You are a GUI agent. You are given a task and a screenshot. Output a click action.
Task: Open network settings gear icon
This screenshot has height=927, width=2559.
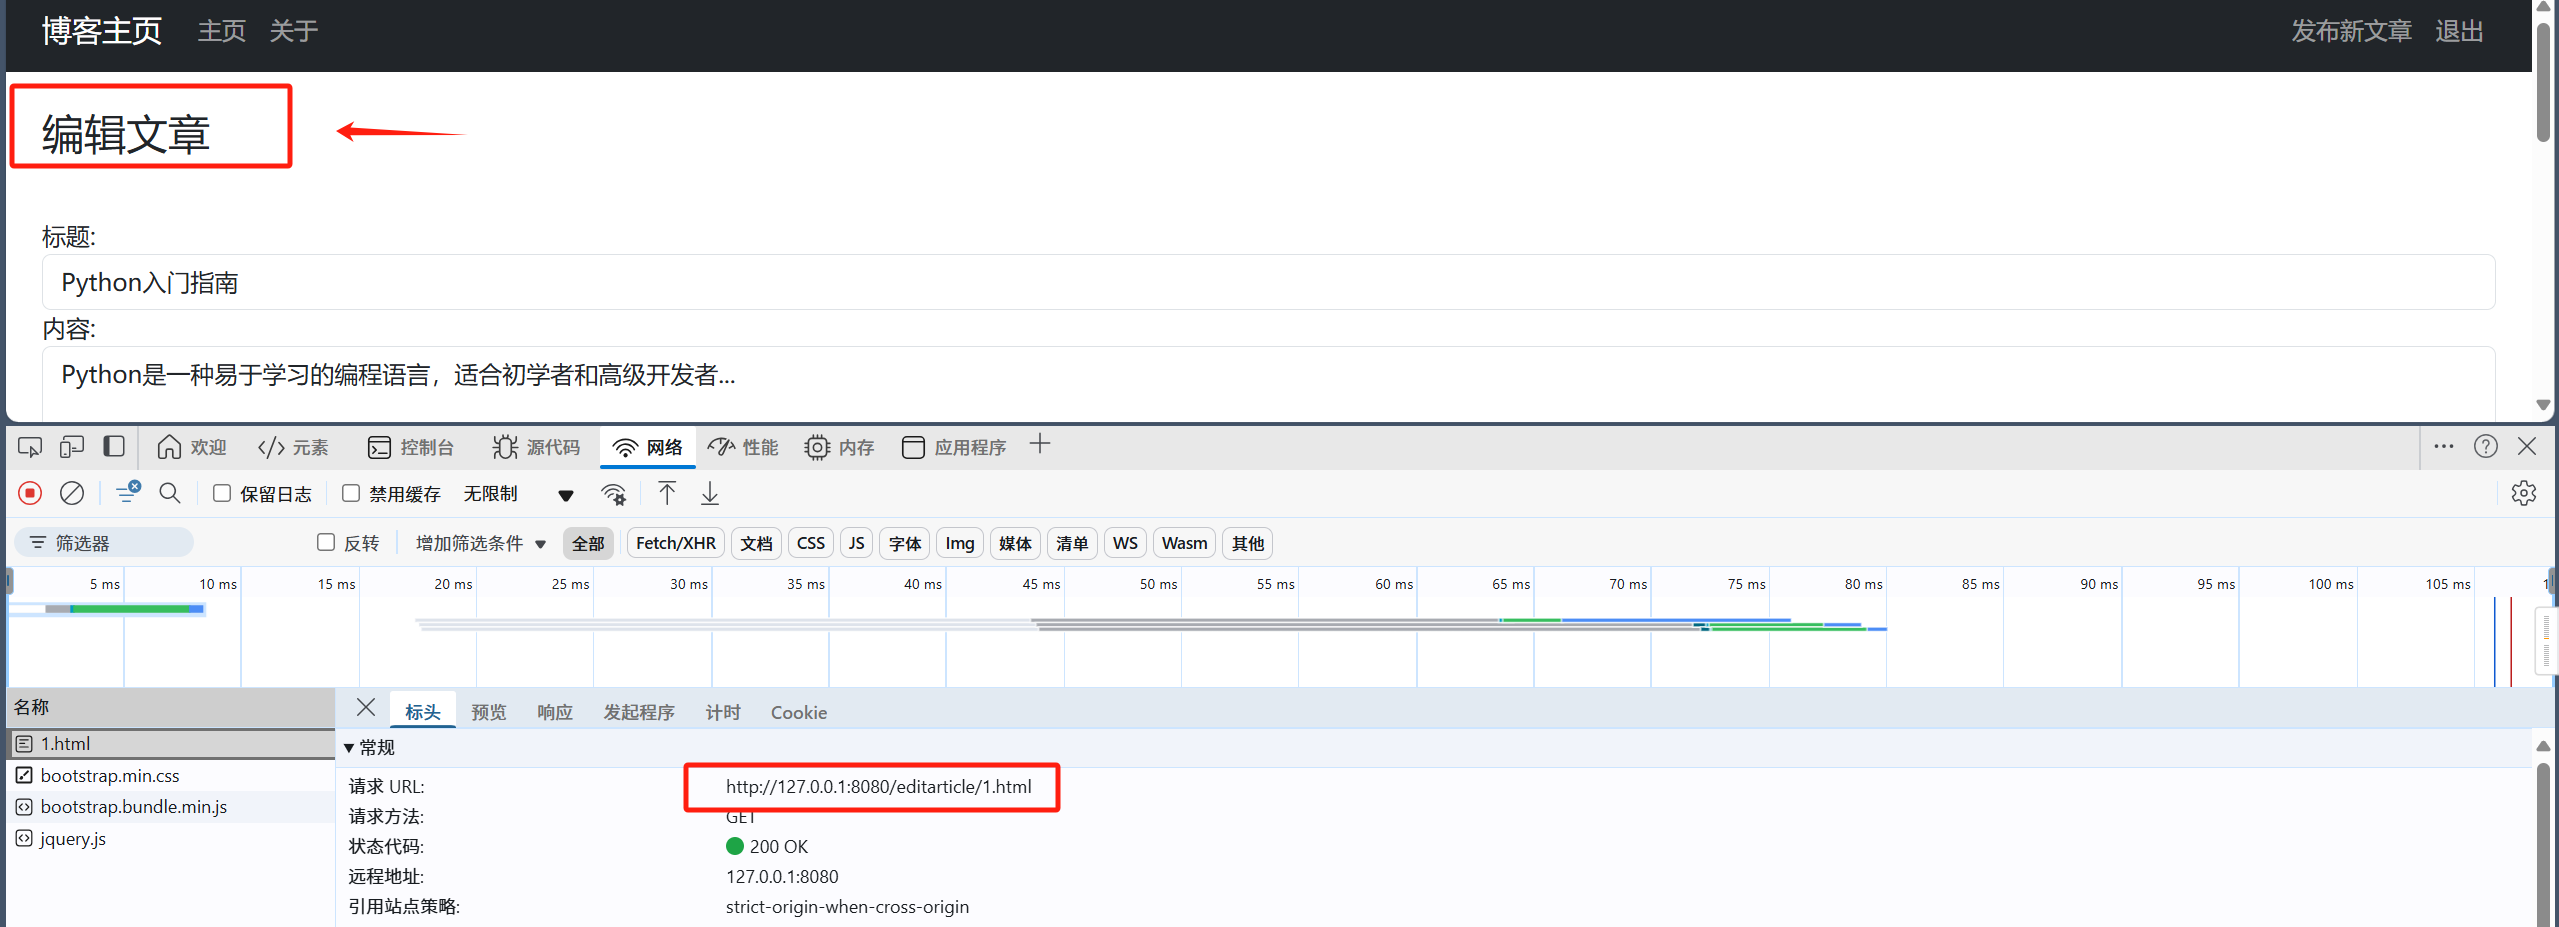pos(2523,493)
